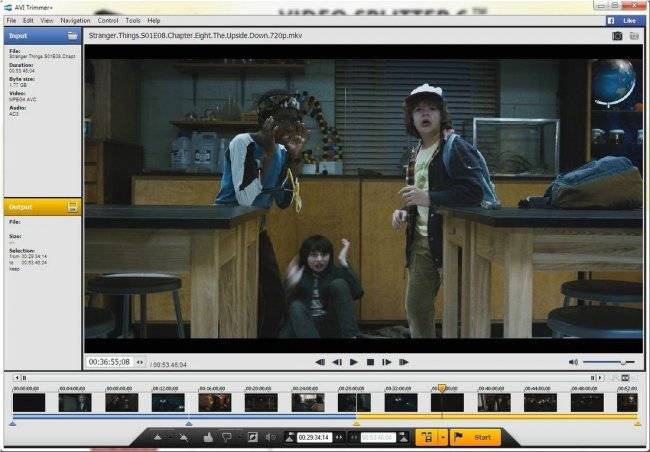Select thumbnail at 00:16:00:00 on timeline
The height and width of the screenshot is (452, 650).
pos(215,403)
